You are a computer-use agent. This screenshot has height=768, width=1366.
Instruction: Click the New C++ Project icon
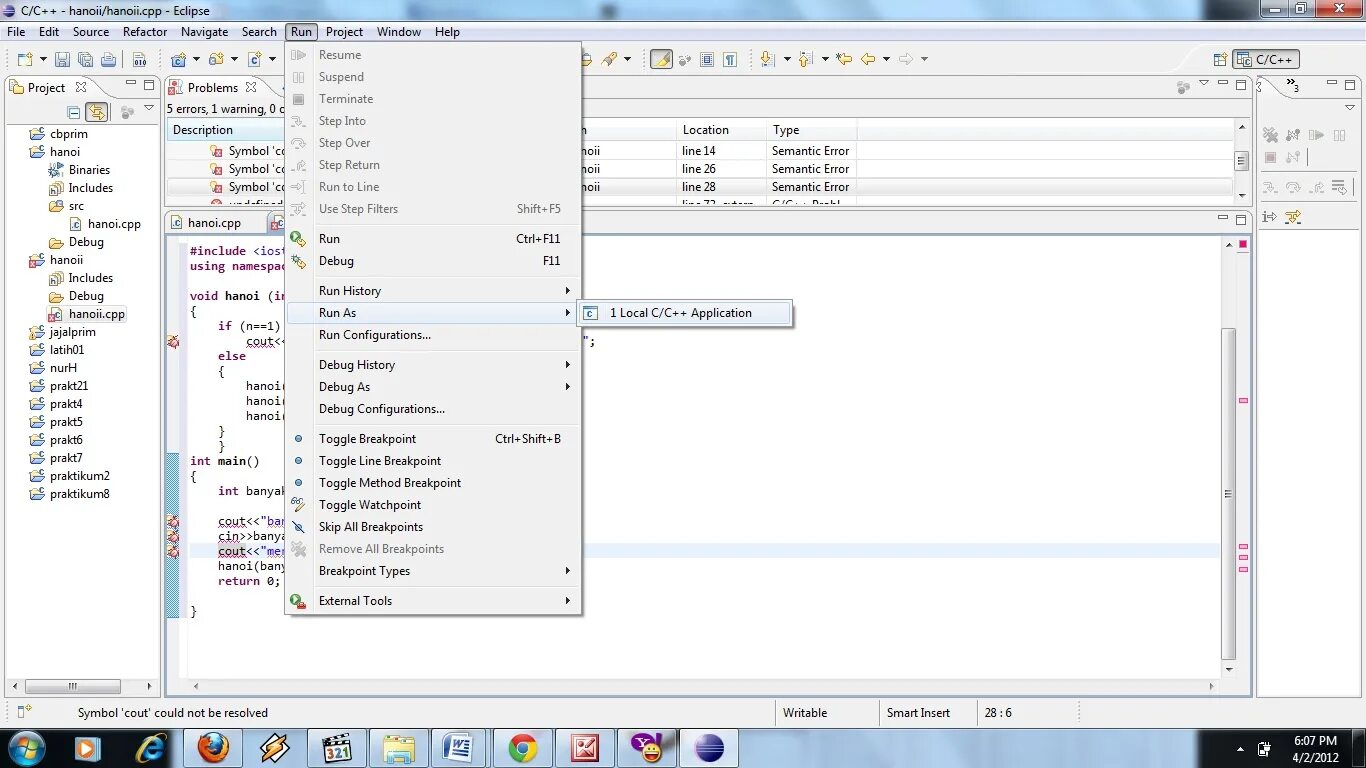click(x=178, y=59)
